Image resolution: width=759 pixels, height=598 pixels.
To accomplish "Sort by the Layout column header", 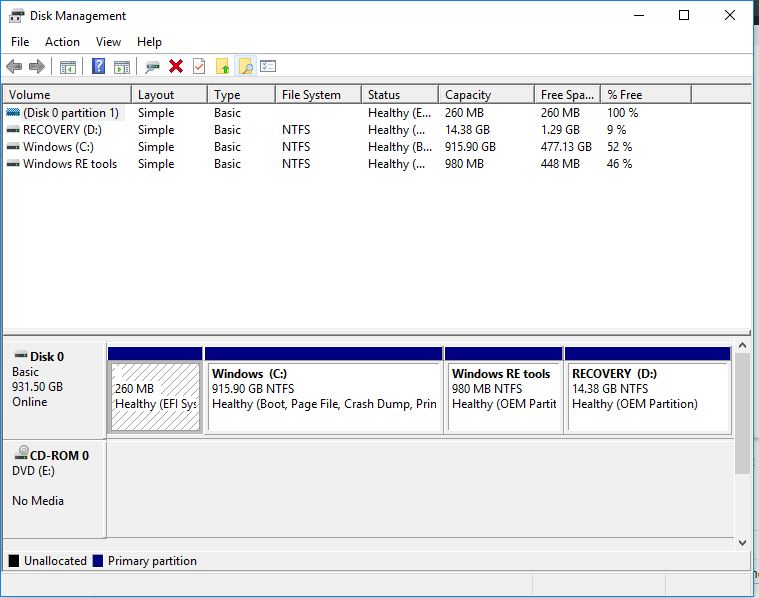I will coord(169,94).
